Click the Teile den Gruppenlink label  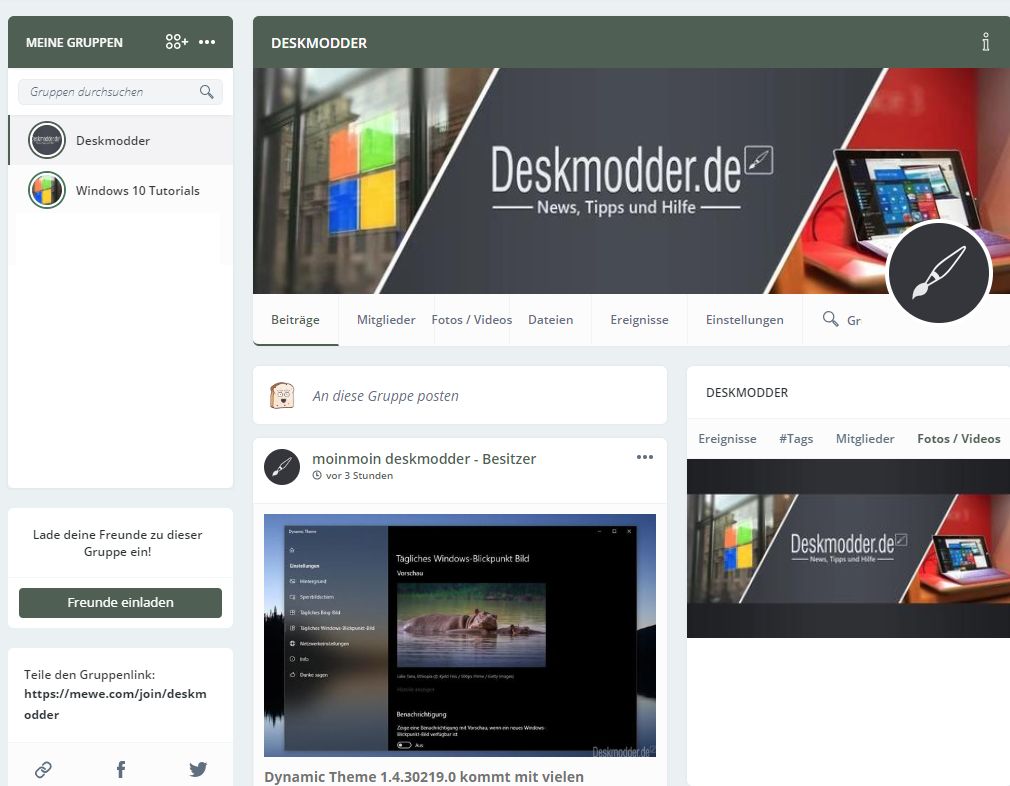90,675
